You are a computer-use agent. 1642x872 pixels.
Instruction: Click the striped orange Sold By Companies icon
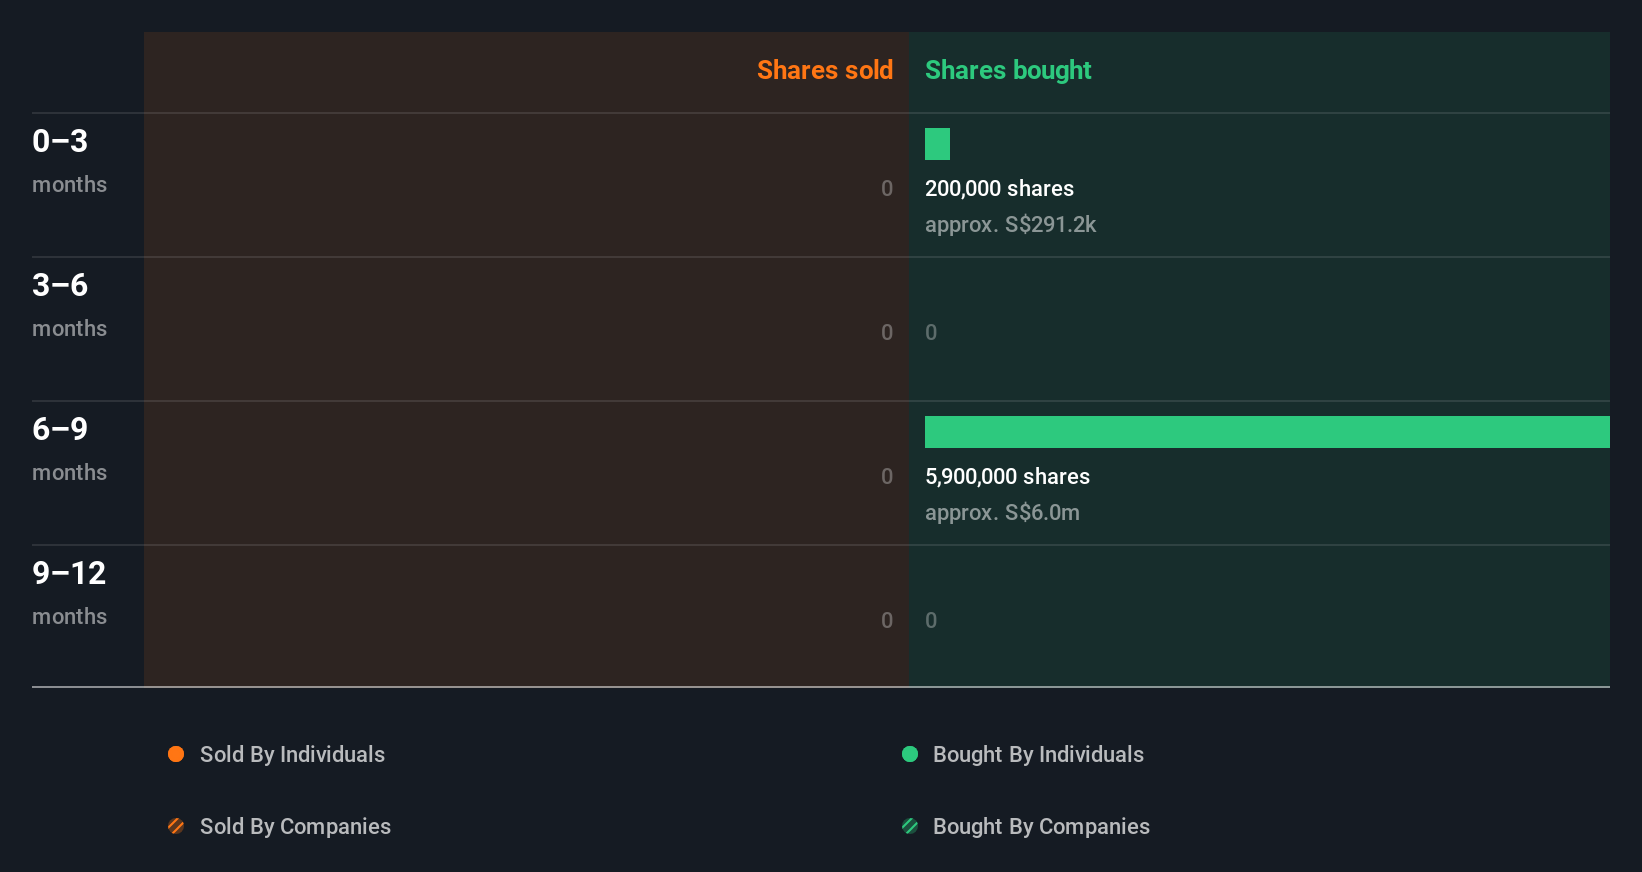click(176, 826)
